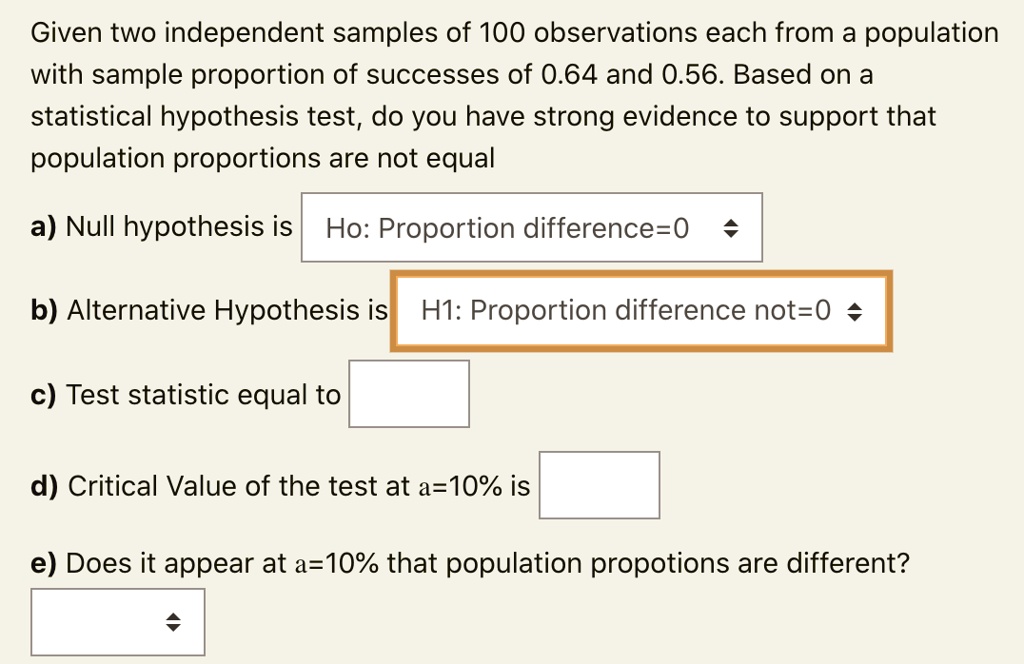
Task: Click the 'c) Test statistic equal to' label
Action: [x=186, y=395]
